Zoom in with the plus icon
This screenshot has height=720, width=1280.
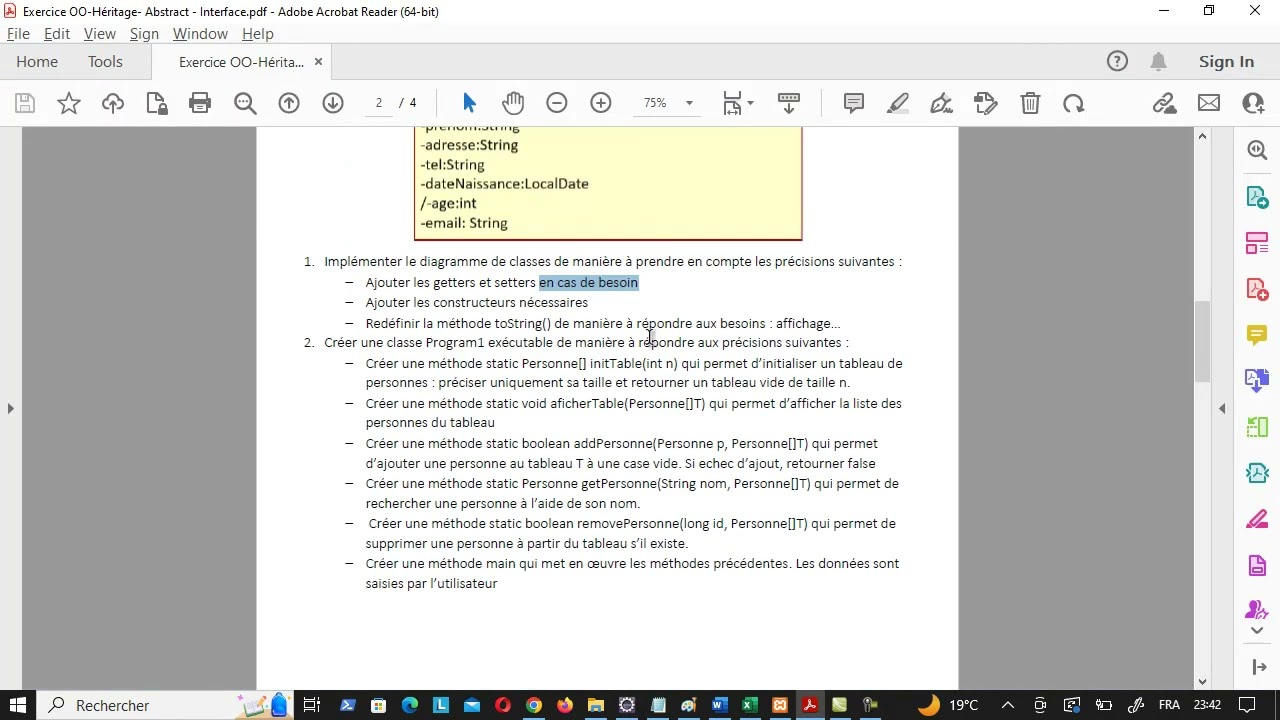[601, 103]
